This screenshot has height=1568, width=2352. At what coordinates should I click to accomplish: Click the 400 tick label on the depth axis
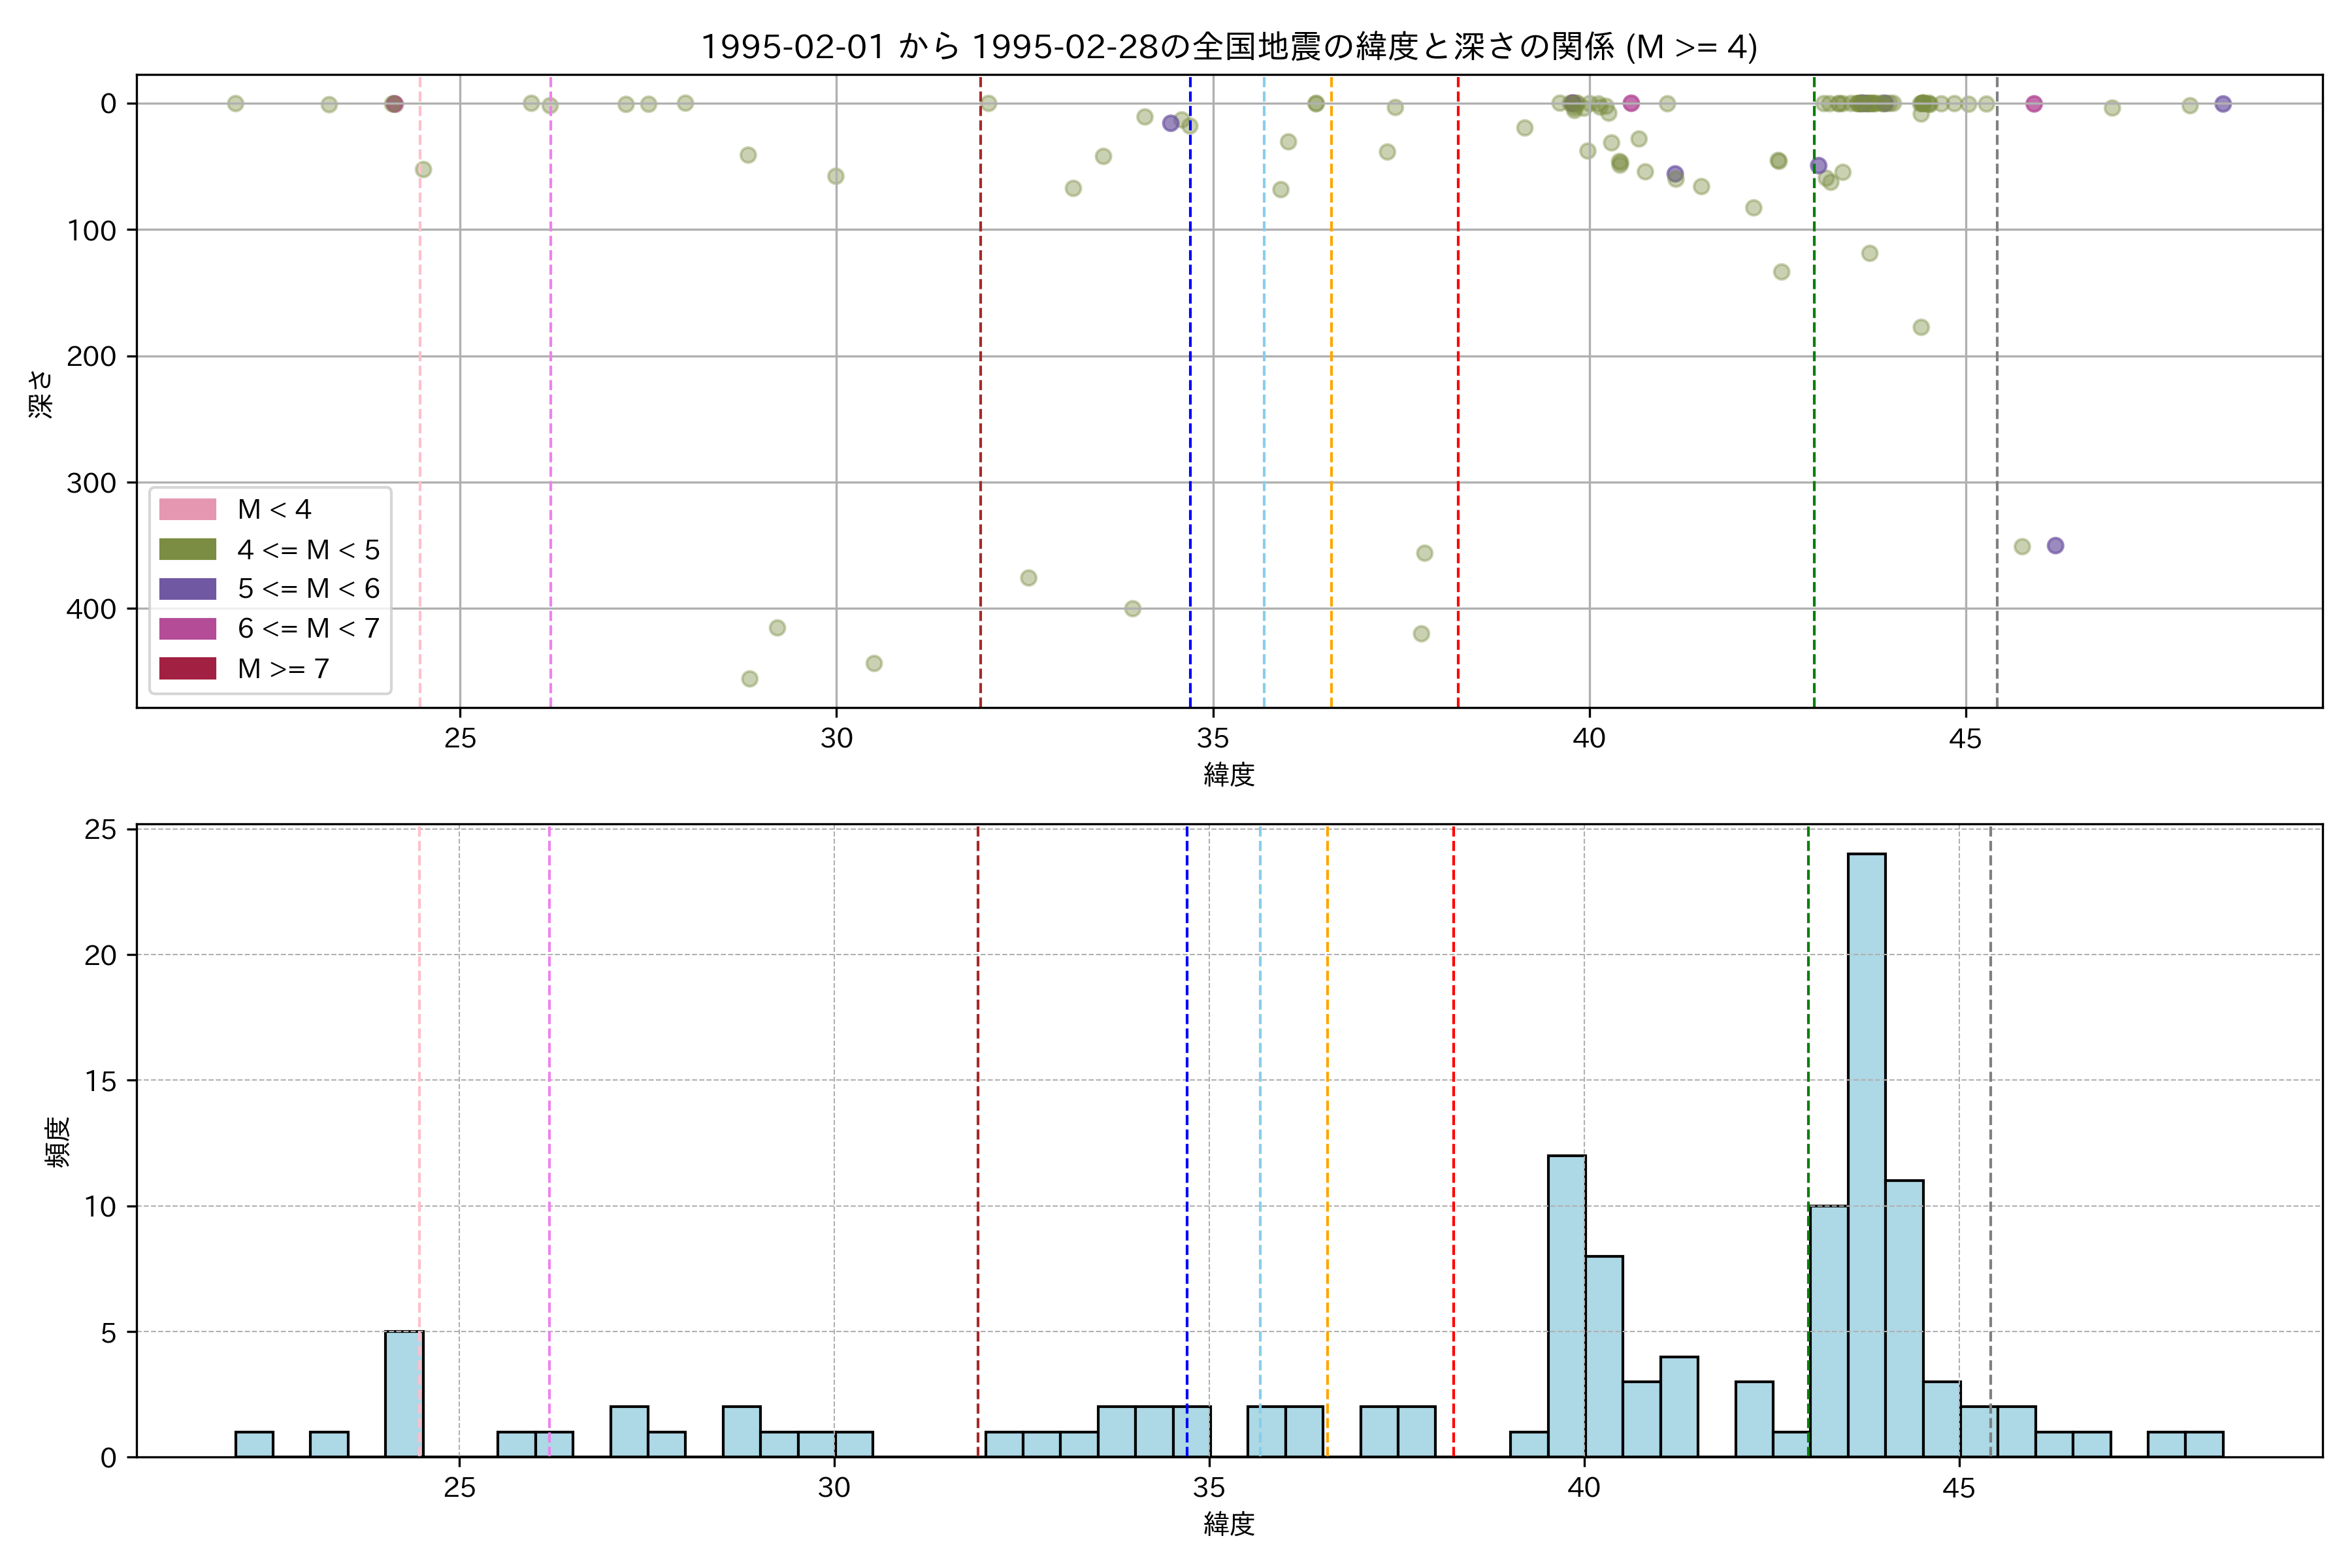click(x=92, y=609)
